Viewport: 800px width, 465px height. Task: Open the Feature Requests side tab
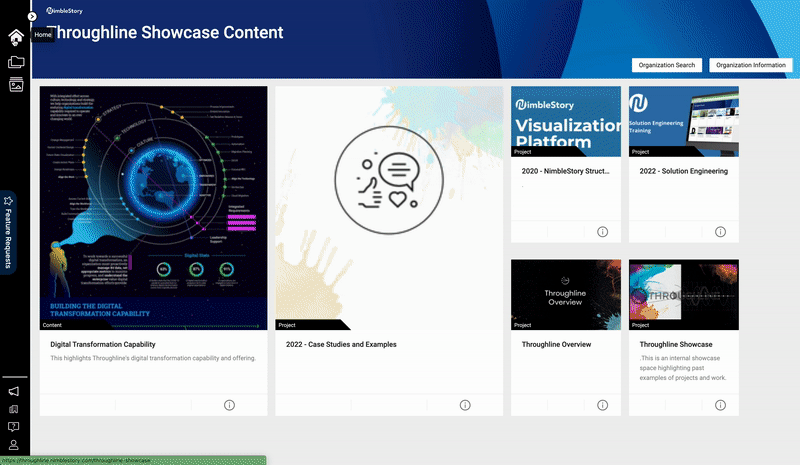(x=8, y=232)
